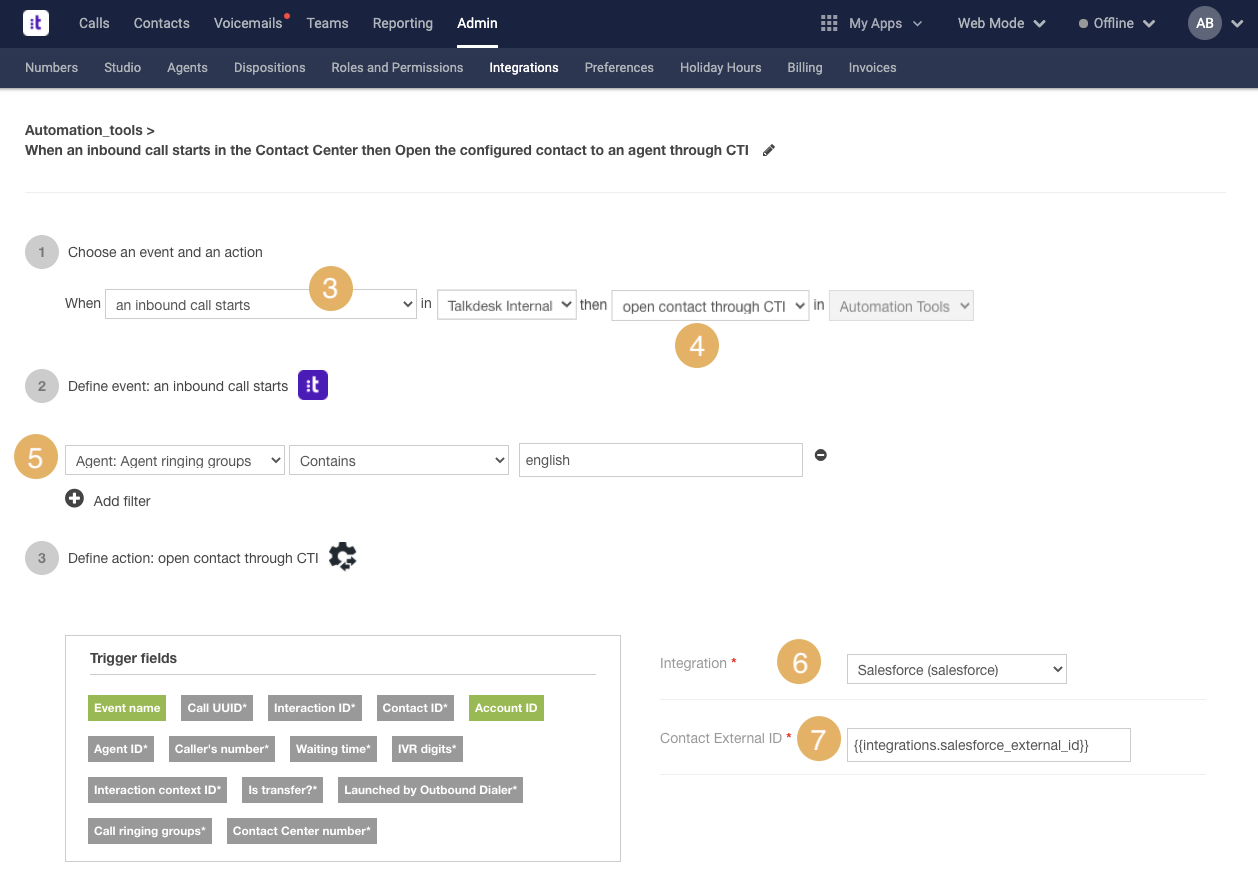The height and width of the screenshot is (878, 1258).
Task: Remove the filter with minus icon
Action: [x=821, y=455]
